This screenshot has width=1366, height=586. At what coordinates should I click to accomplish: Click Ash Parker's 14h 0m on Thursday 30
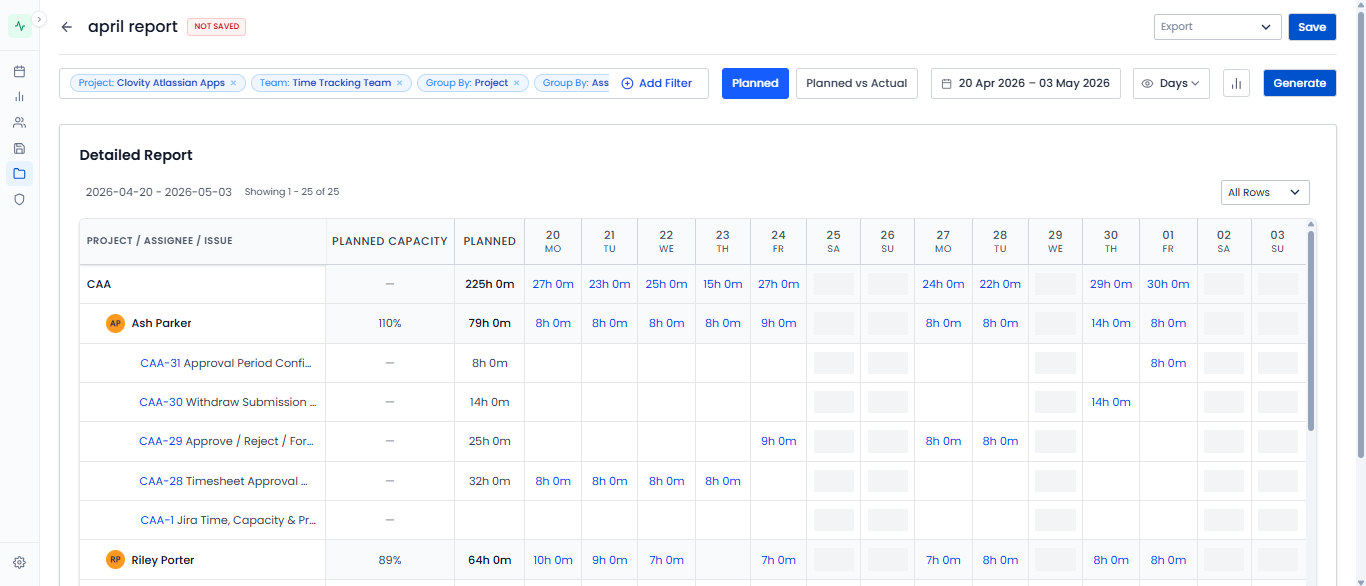pos(1111,323)
